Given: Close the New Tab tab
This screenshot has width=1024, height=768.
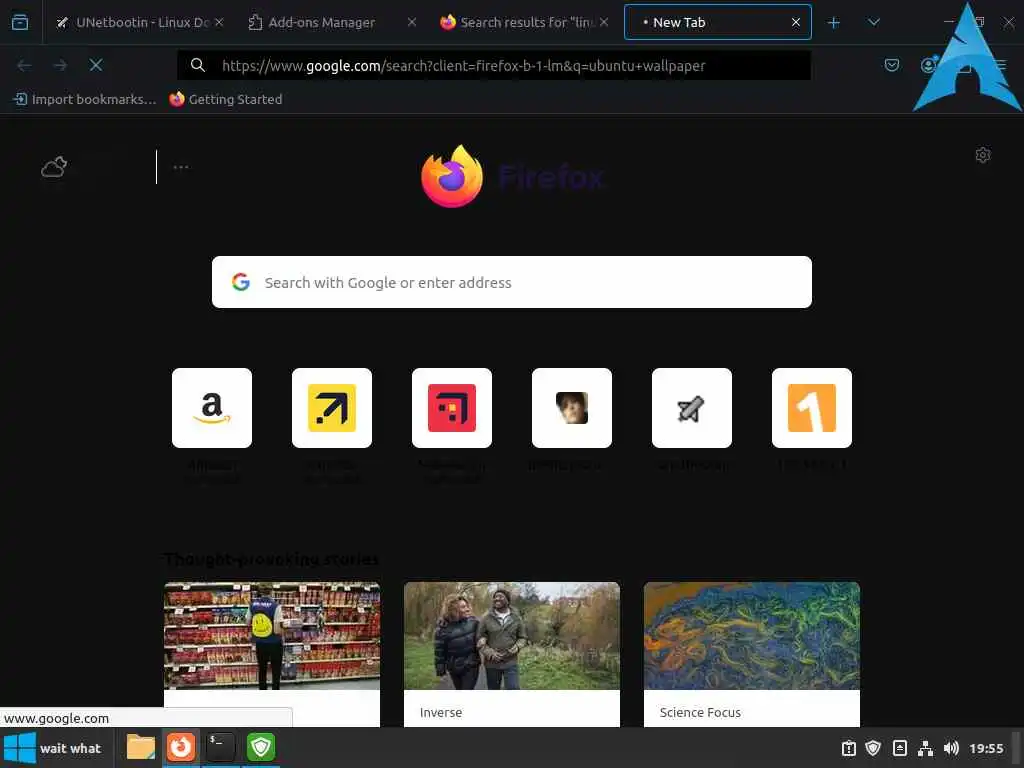Looking at the screenshot, I should (x=795, y=22).
